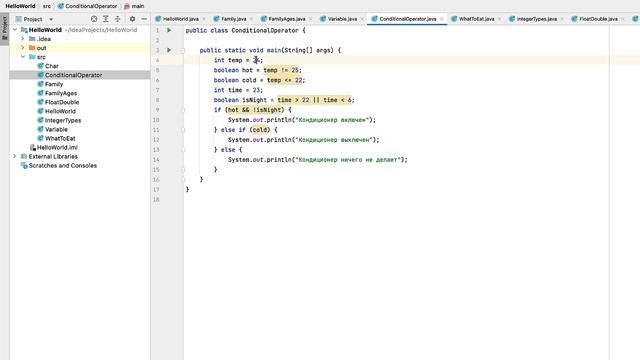Close the IntegerTypes.java tab
Screen dimensions: 640x360
pyautogui.click(x=562, y=19)
